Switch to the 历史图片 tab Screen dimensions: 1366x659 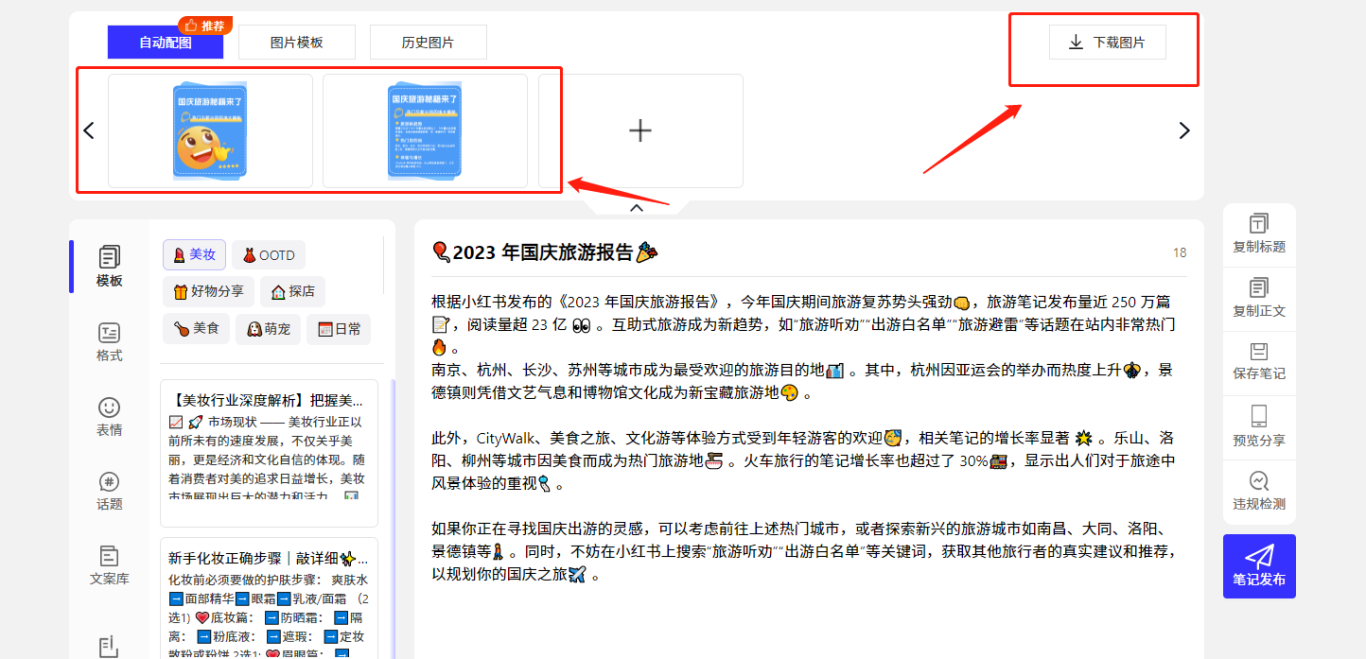428,42
